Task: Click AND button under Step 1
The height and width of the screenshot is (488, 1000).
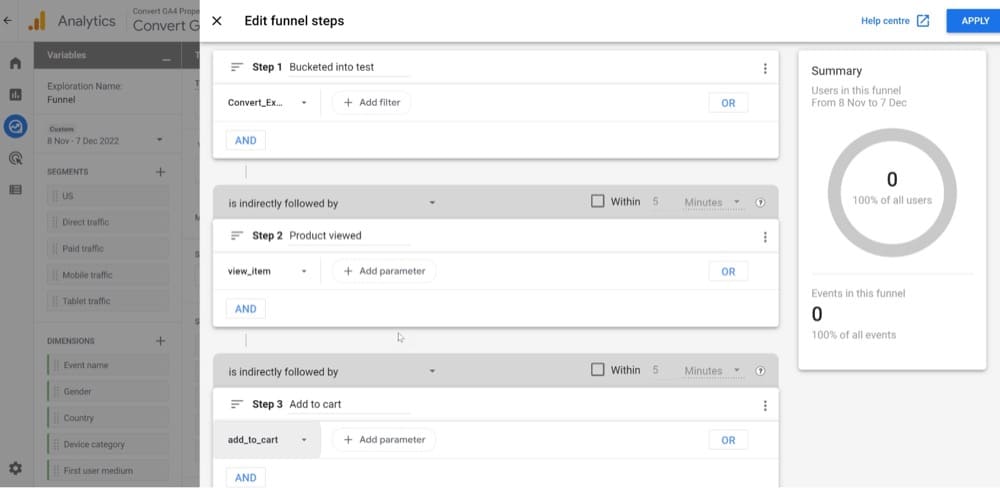Action: [x=246, y=141]
